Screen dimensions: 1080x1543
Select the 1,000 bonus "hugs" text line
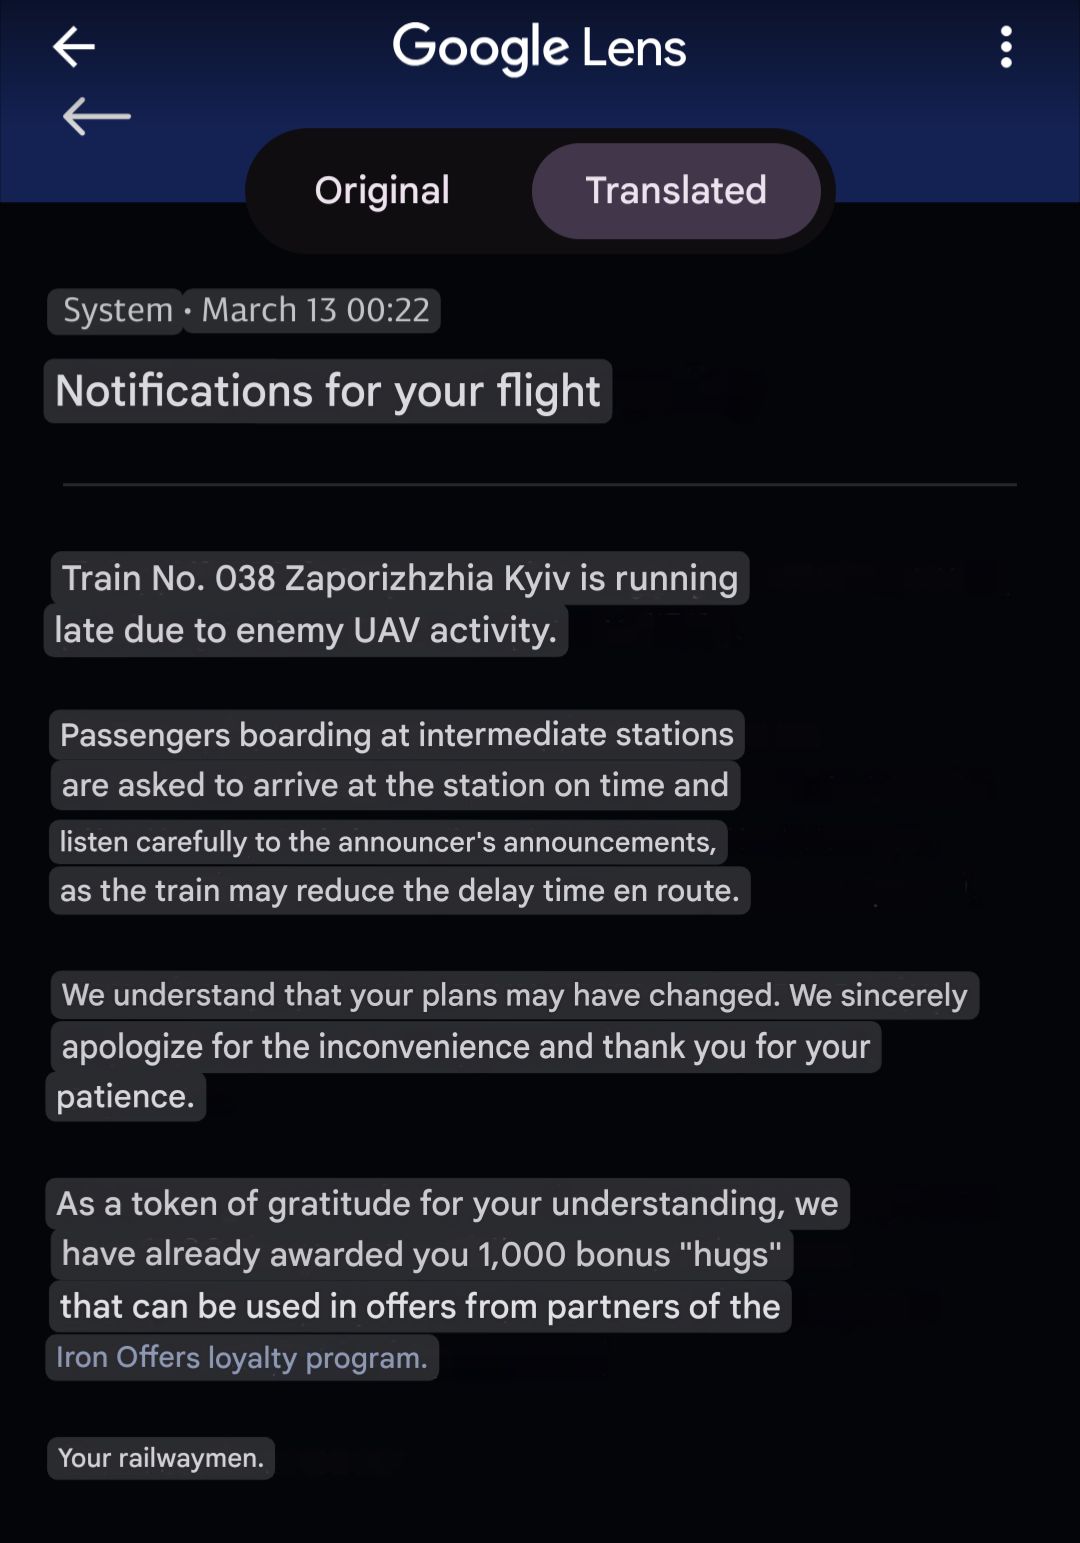point(422,1254)
